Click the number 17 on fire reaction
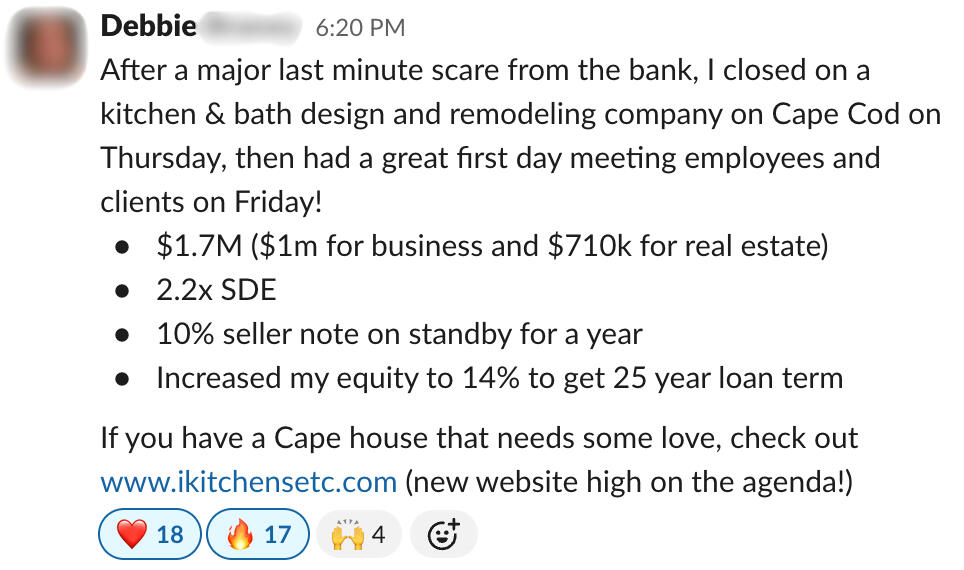Screen dimensions: 964x570 [277, 535]
